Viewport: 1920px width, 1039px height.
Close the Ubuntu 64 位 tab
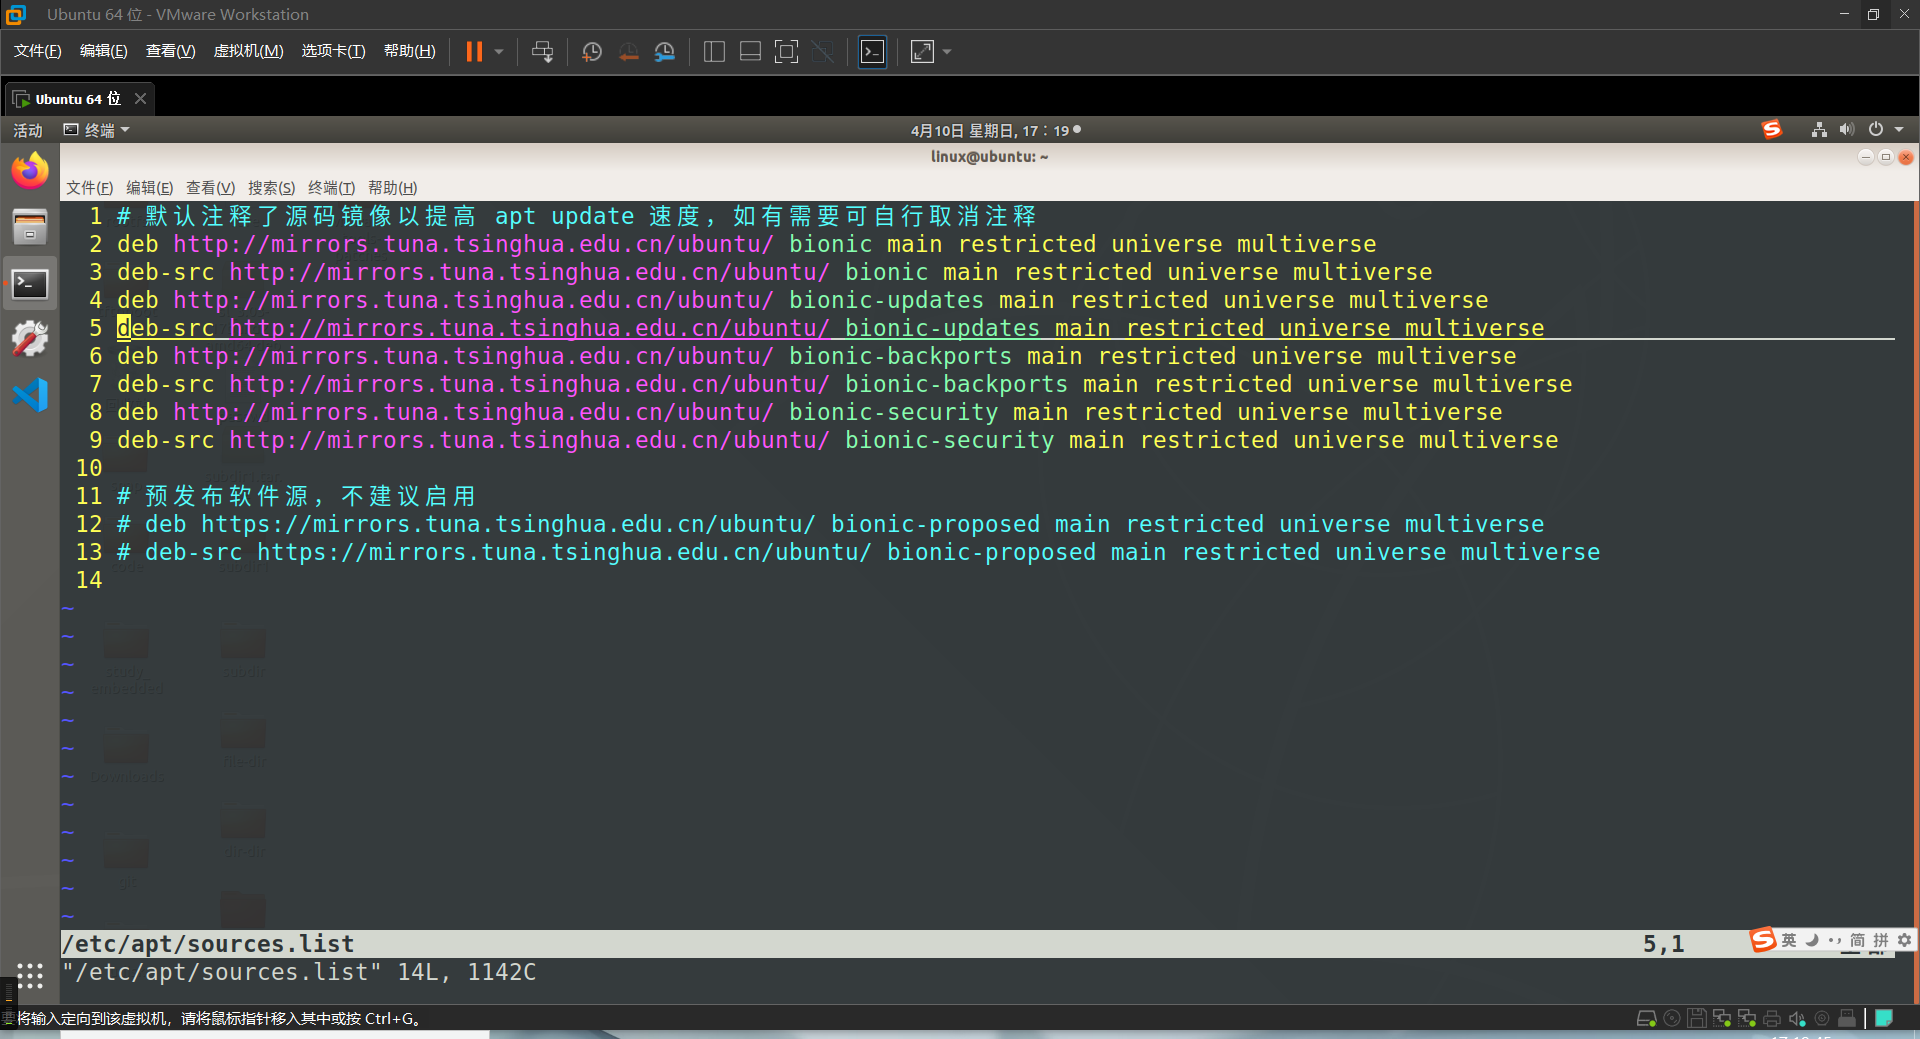(141, 98)
